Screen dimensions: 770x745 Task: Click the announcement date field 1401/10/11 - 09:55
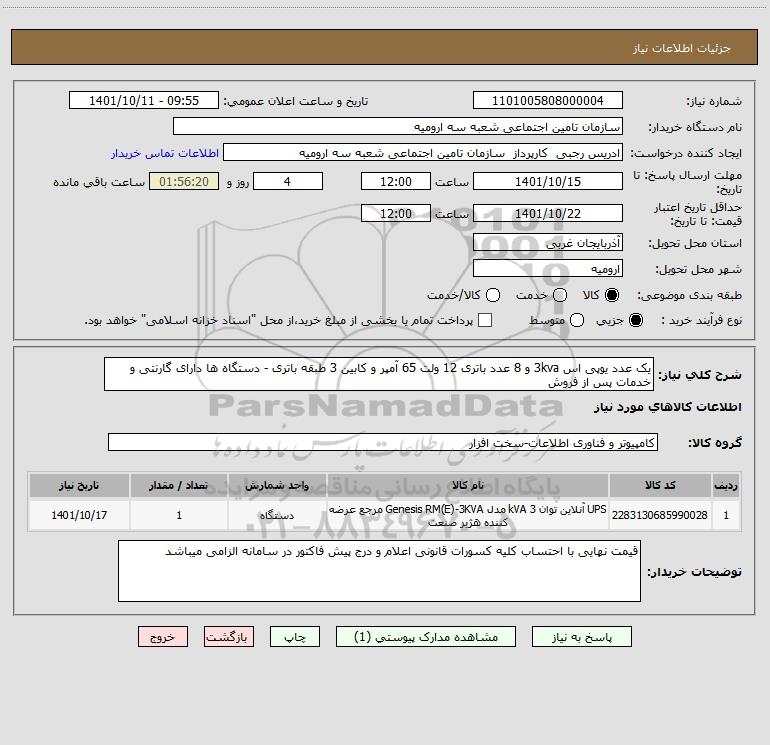144,101
